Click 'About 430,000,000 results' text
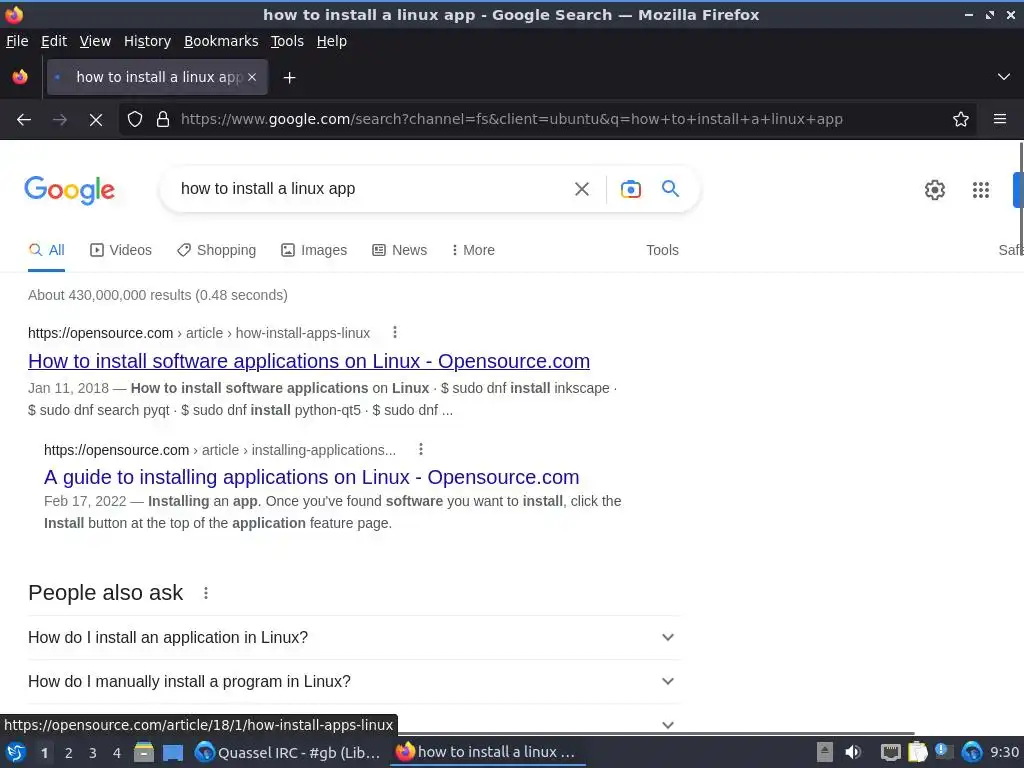The height and width of the screenshot is (768, 1024). [158, 295]
